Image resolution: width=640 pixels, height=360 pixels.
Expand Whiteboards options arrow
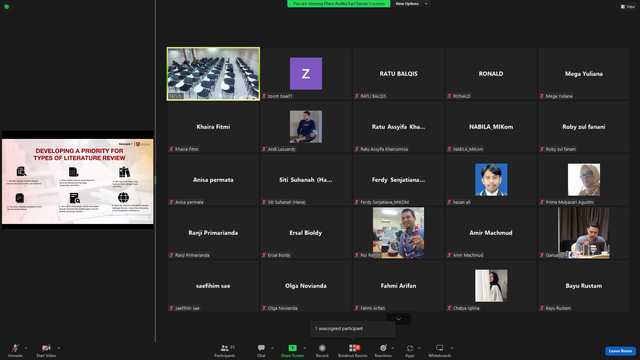point(452,348)
